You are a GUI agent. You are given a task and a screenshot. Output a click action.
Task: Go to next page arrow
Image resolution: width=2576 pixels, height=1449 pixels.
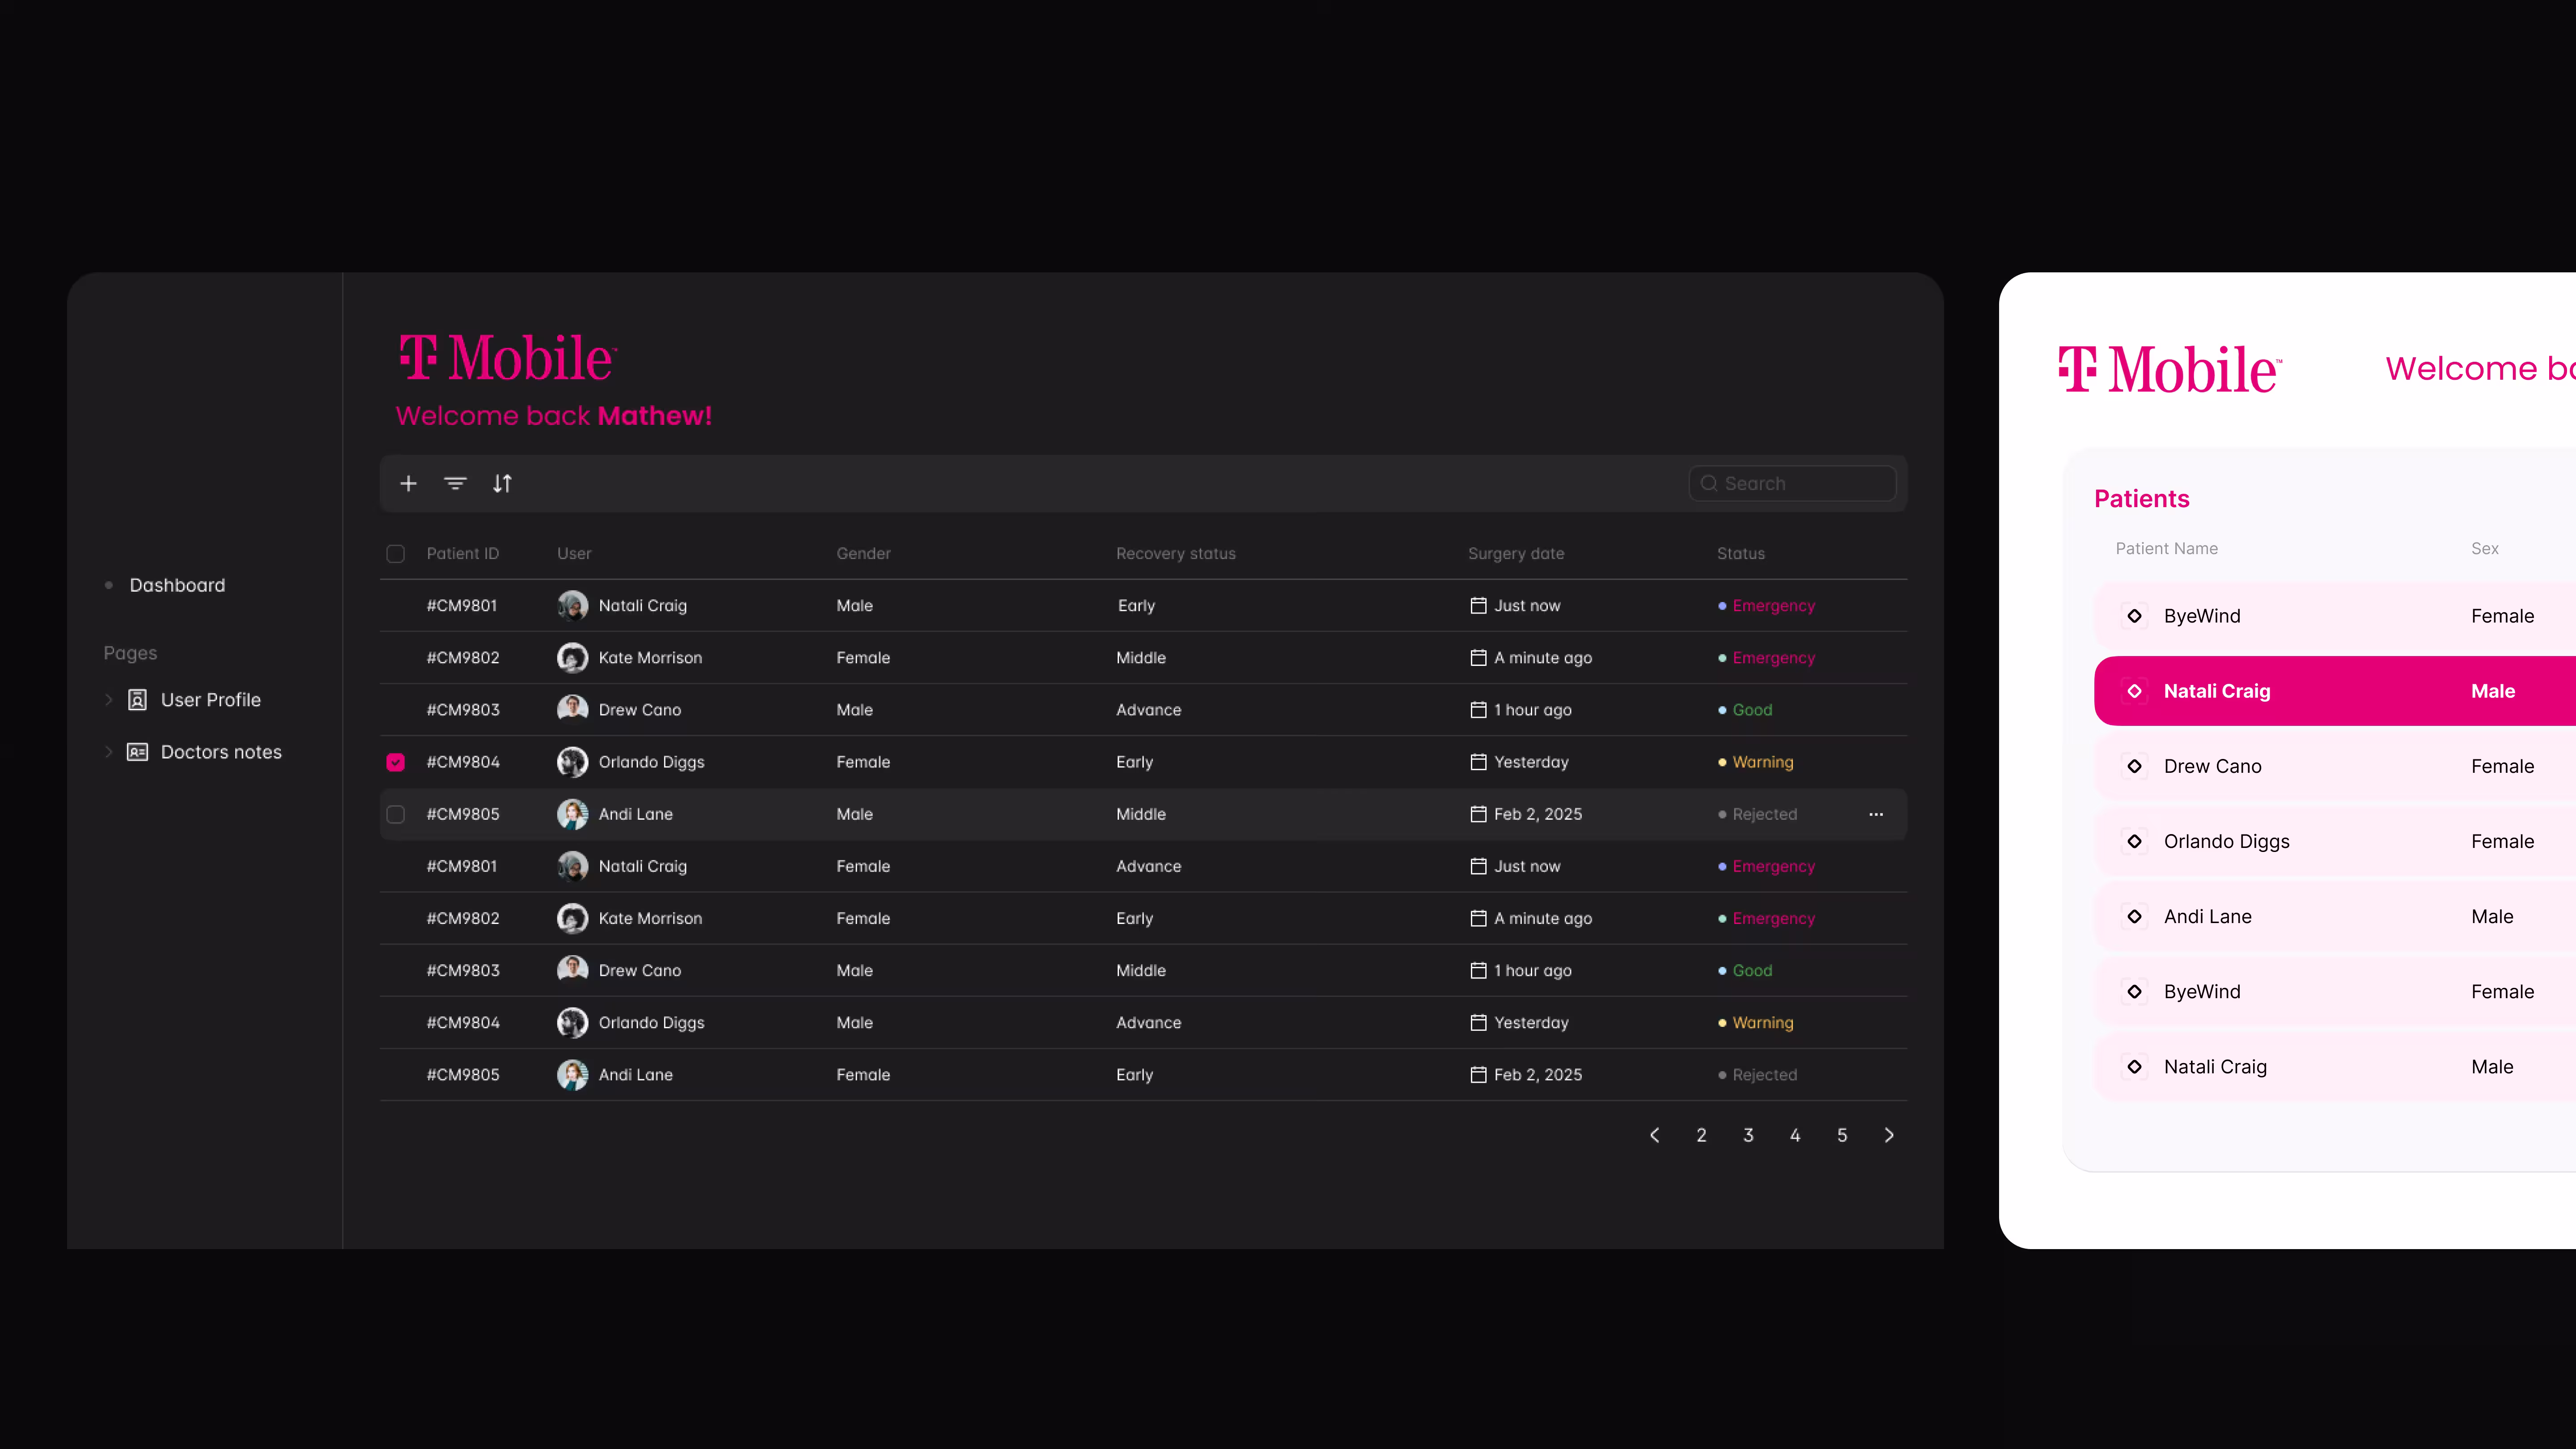pyautogui.click(x=1889, y=1135)
